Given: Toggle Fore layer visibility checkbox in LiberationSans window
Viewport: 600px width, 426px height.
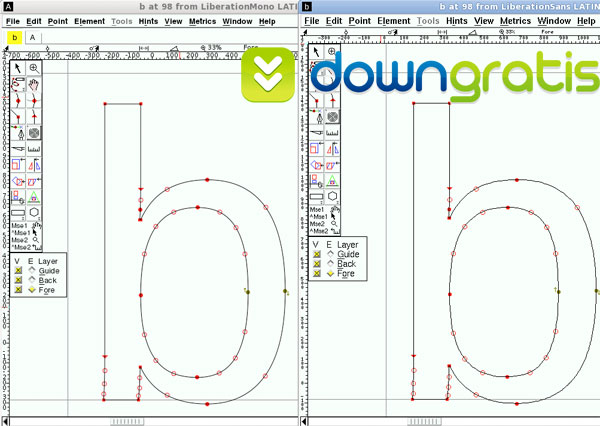Looking at the screenshot, I should coord(317,273).
